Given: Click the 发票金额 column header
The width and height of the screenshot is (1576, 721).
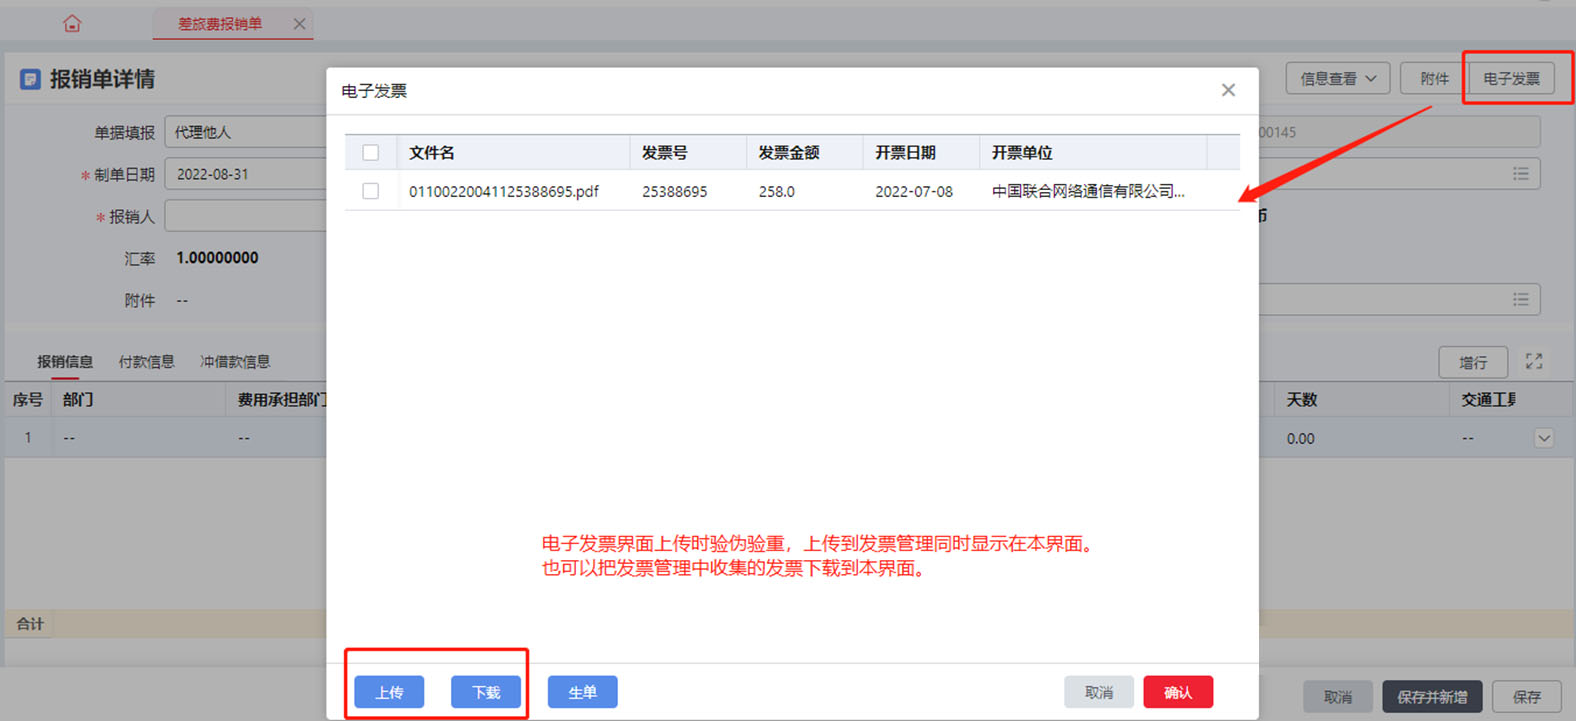Looking at the screenshot, I should click(789, 153).
